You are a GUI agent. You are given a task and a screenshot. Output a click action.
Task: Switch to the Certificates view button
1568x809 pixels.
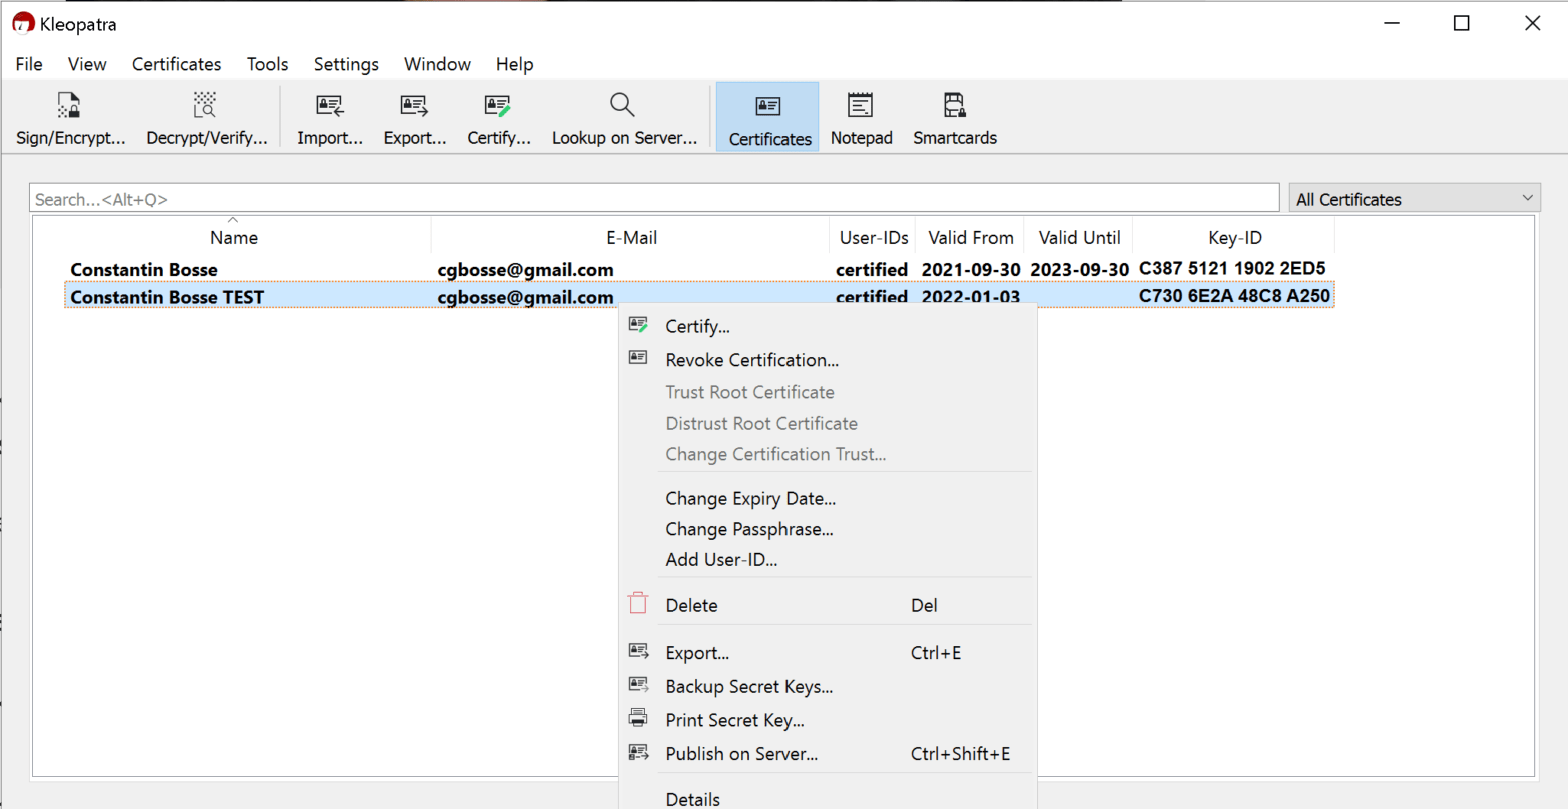[768, 117]
